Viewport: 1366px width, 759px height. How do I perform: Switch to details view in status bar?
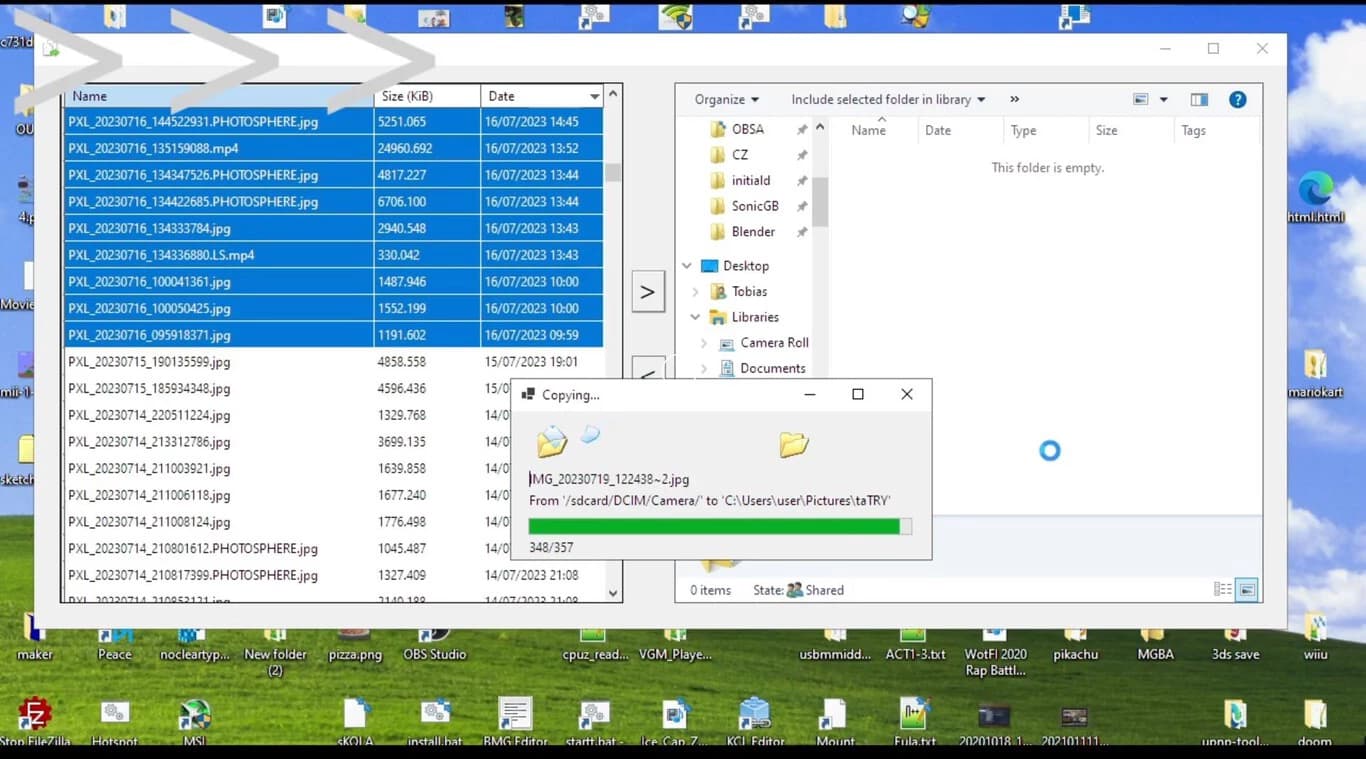1223,590
